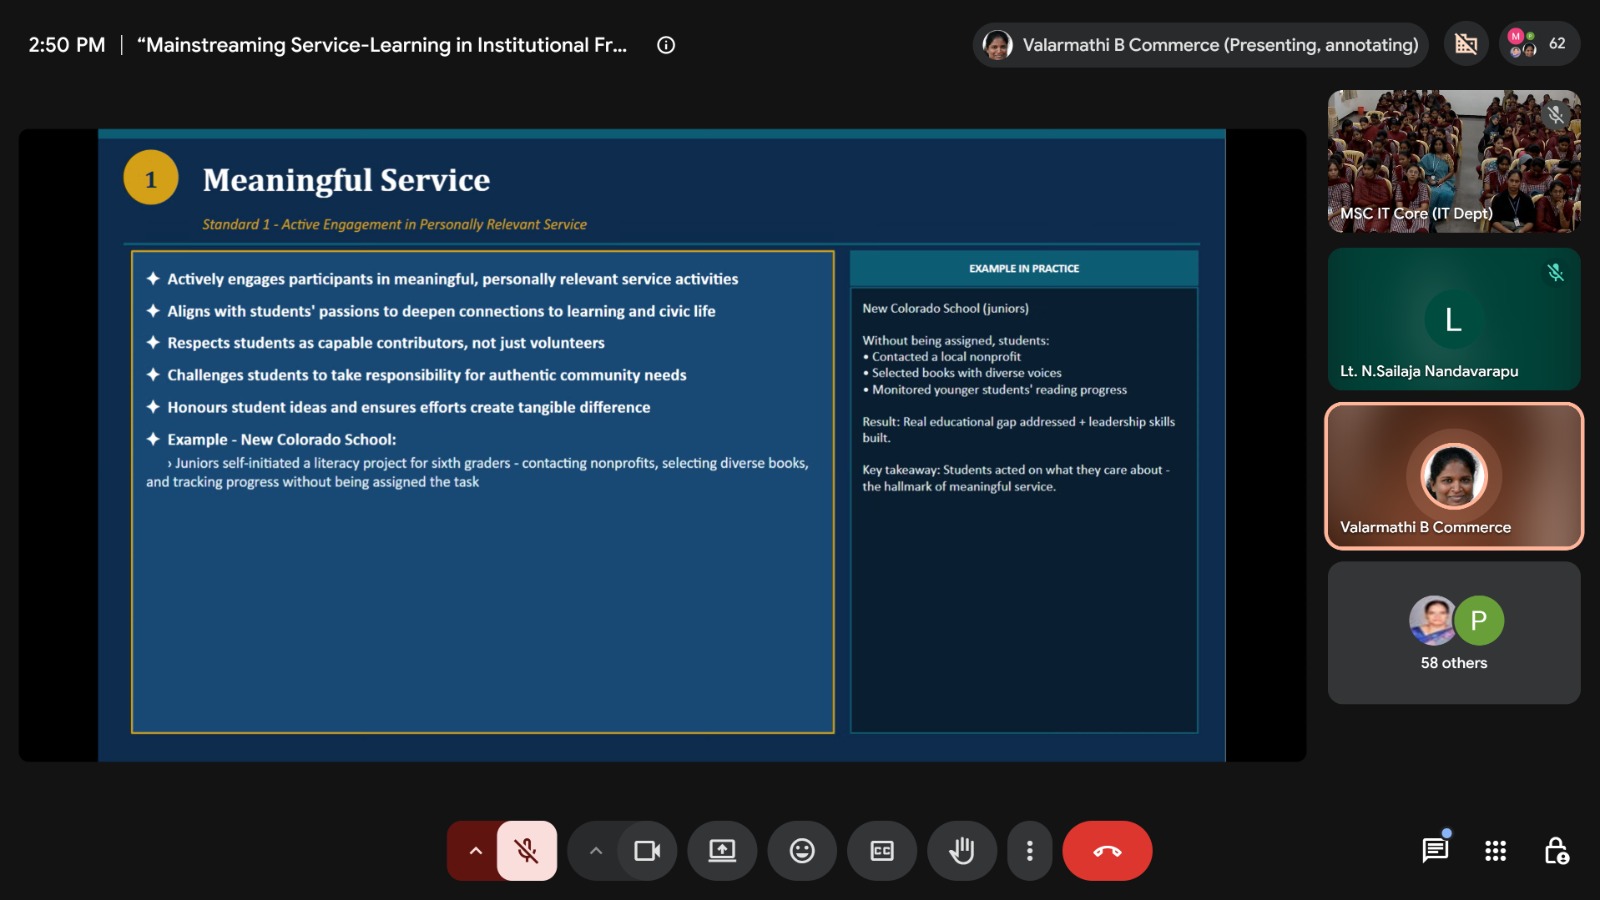This screenshot has height=900, width=1600.
Task: Unmute the microphone
Action: [527, 851]
